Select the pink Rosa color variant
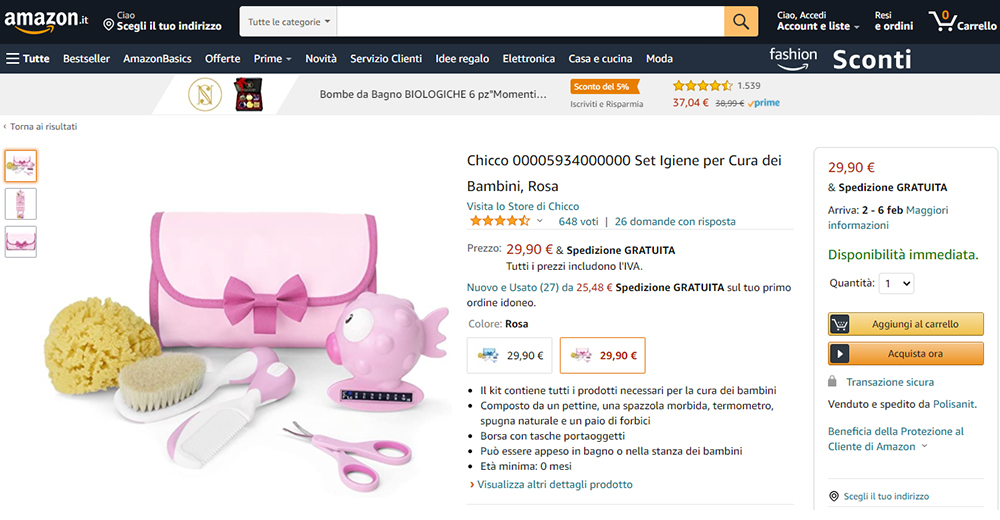Screen dimensions: 1000x520 [x=602, y=355]
